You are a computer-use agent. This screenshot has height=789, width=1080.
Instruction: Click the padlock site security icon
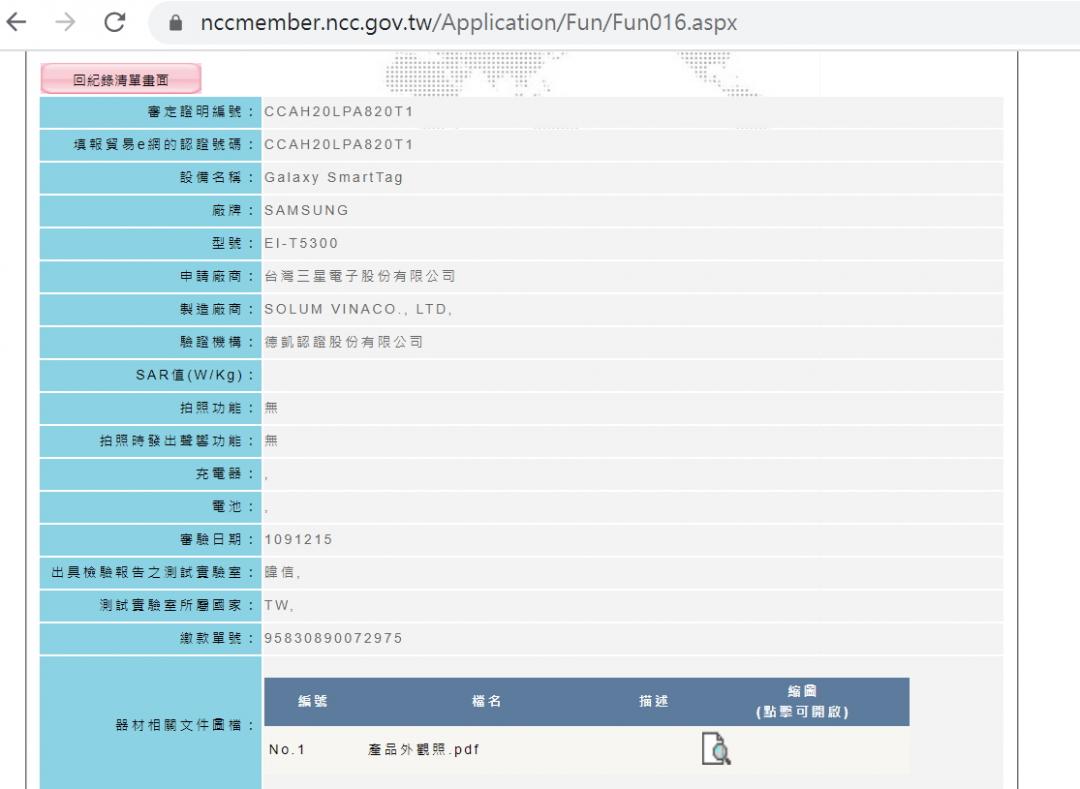point(178,24)
